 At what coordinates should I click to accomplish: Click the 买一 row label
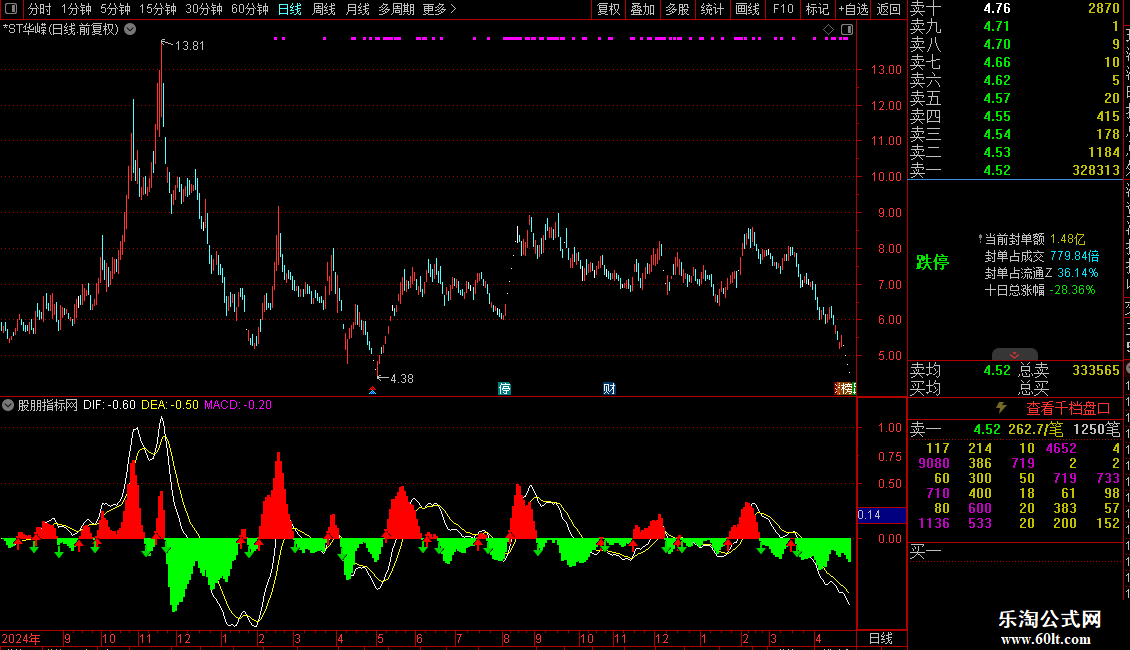pos(925,553)
